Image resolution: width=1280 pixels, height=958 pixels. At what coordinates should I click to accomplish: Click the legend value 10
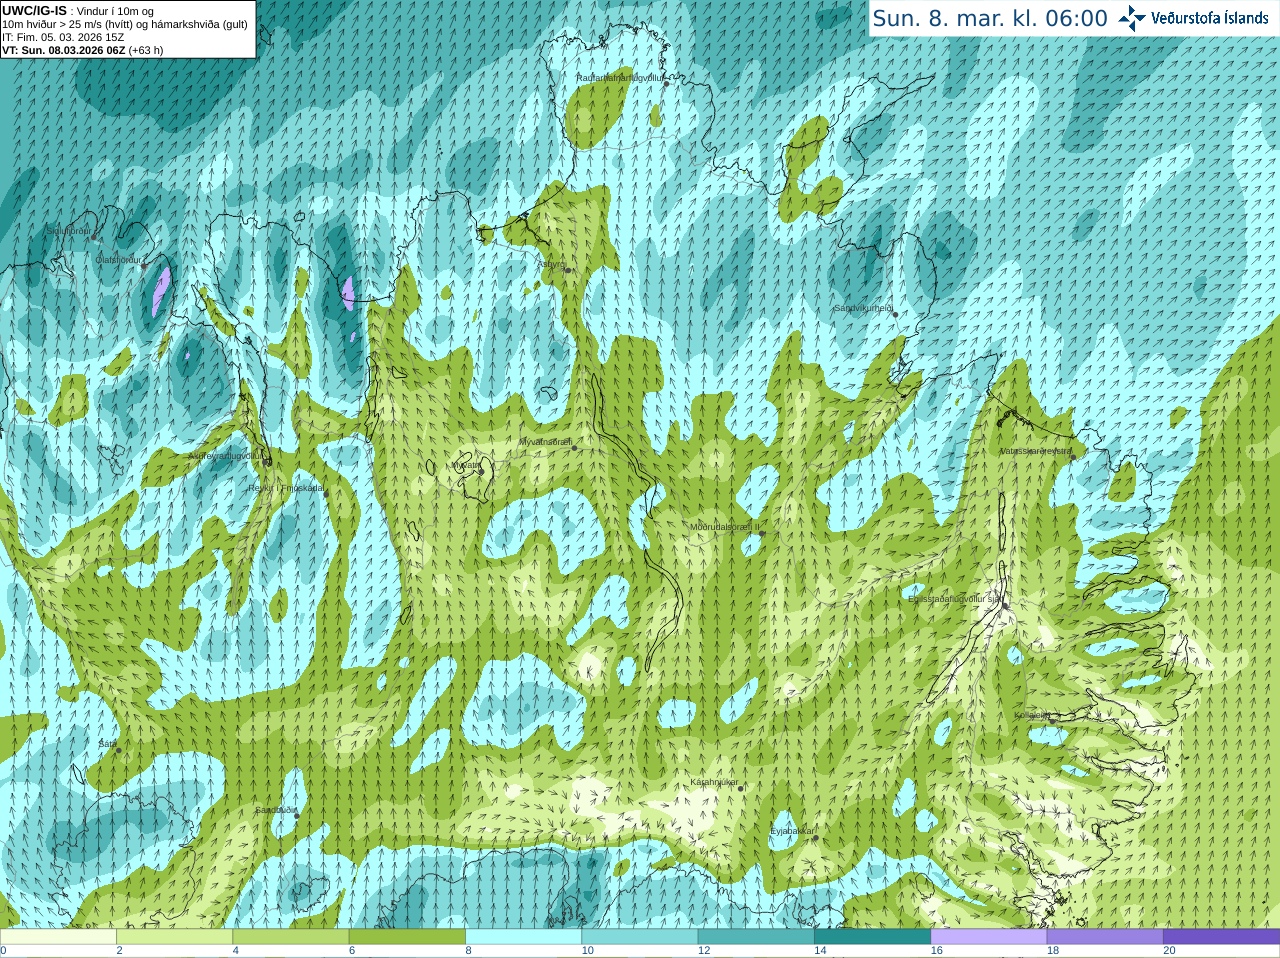587,951
